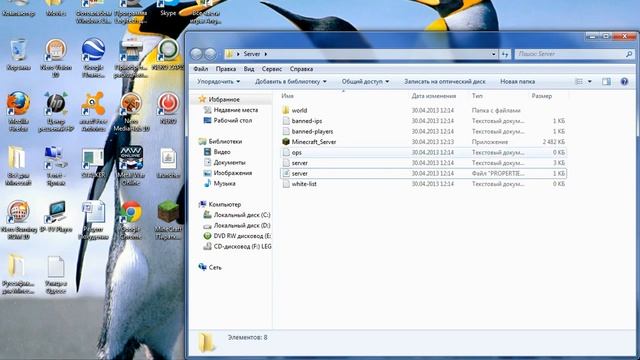Open the Справка menu

[x=301, y=69]
